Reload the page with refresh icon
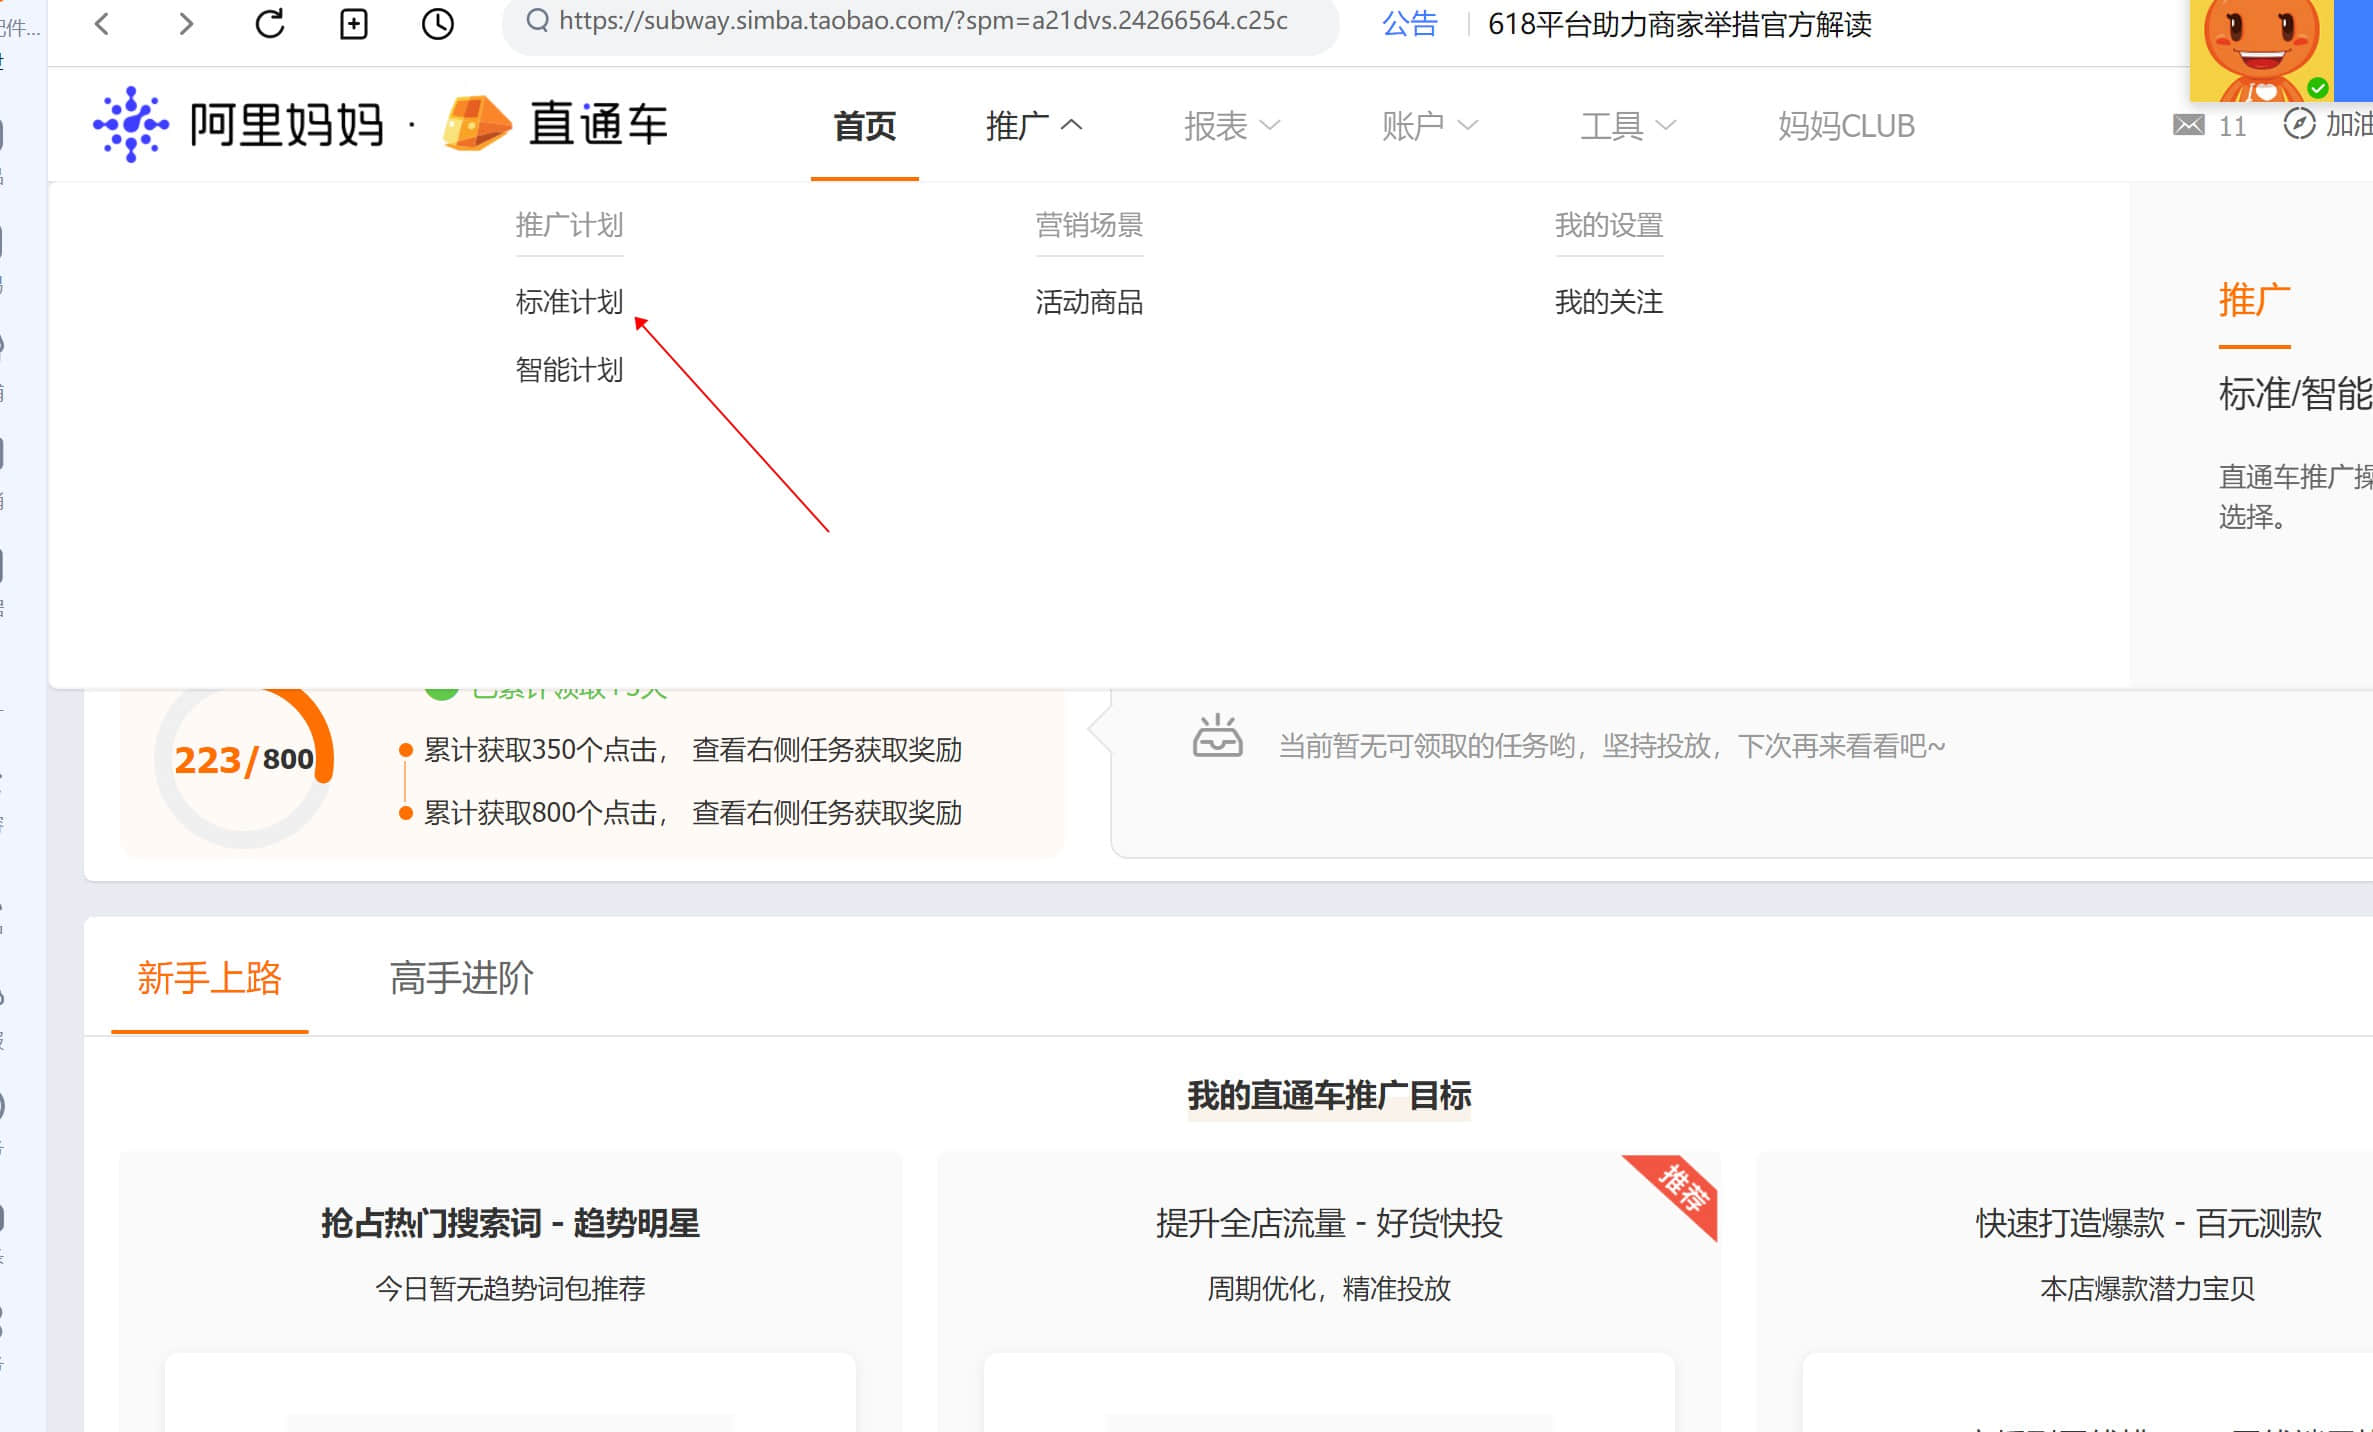The height and width of the screenshot is (1432, 2373). coord(270,23)
